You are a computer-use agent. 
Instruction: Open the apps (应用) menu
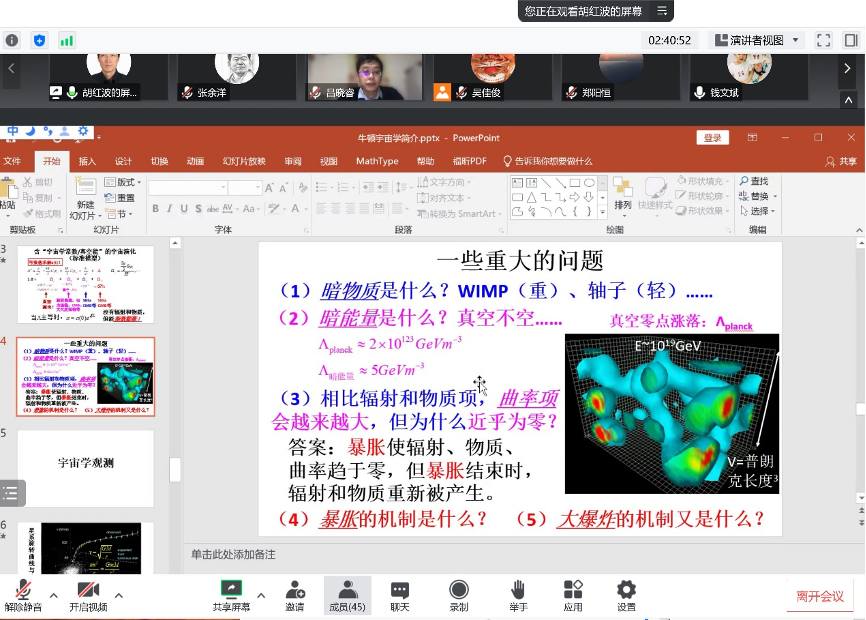coord(573,594)
